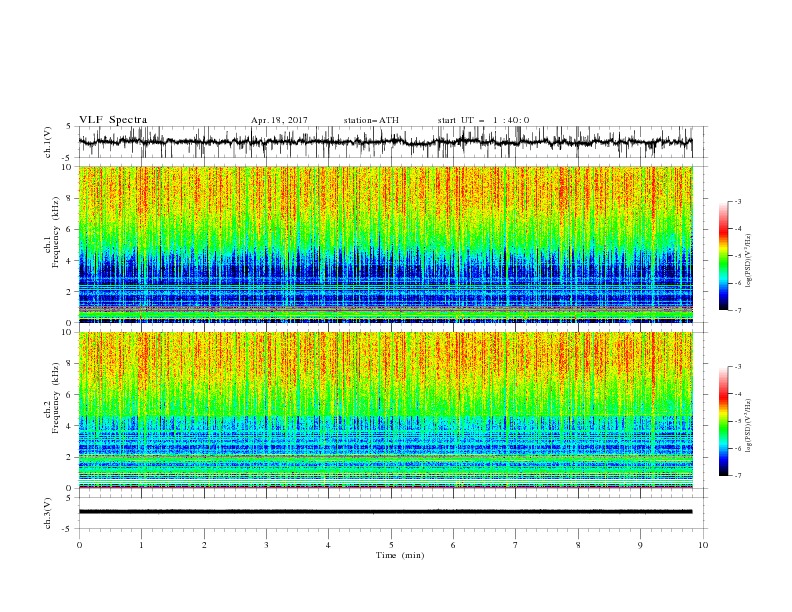Viewport: 792px width, 612px height.
Task: Click time axis tick label "2"
Action: tap(204, 545)
